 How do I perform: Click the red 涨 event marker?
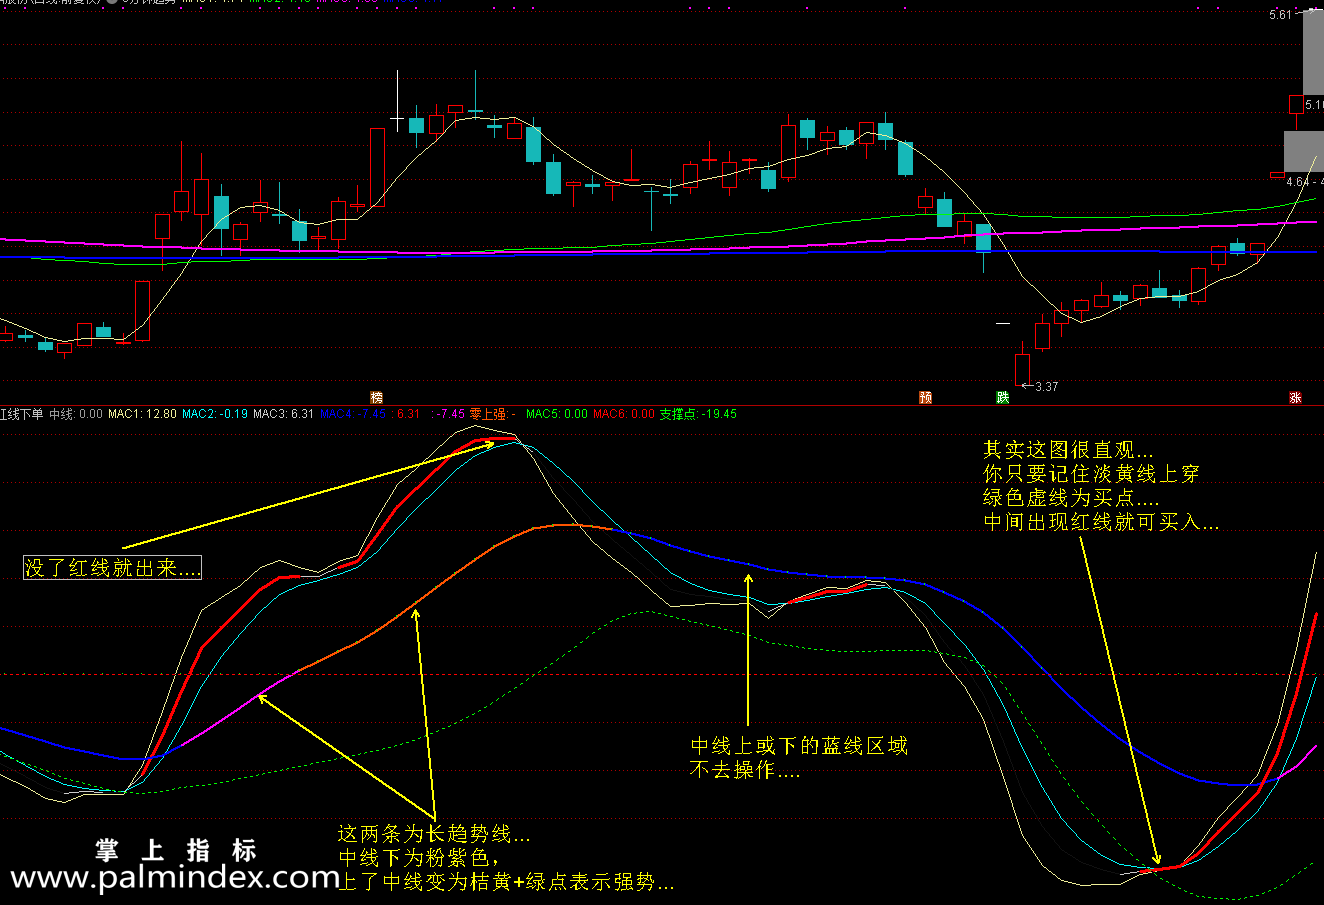tap(1296, 397)
